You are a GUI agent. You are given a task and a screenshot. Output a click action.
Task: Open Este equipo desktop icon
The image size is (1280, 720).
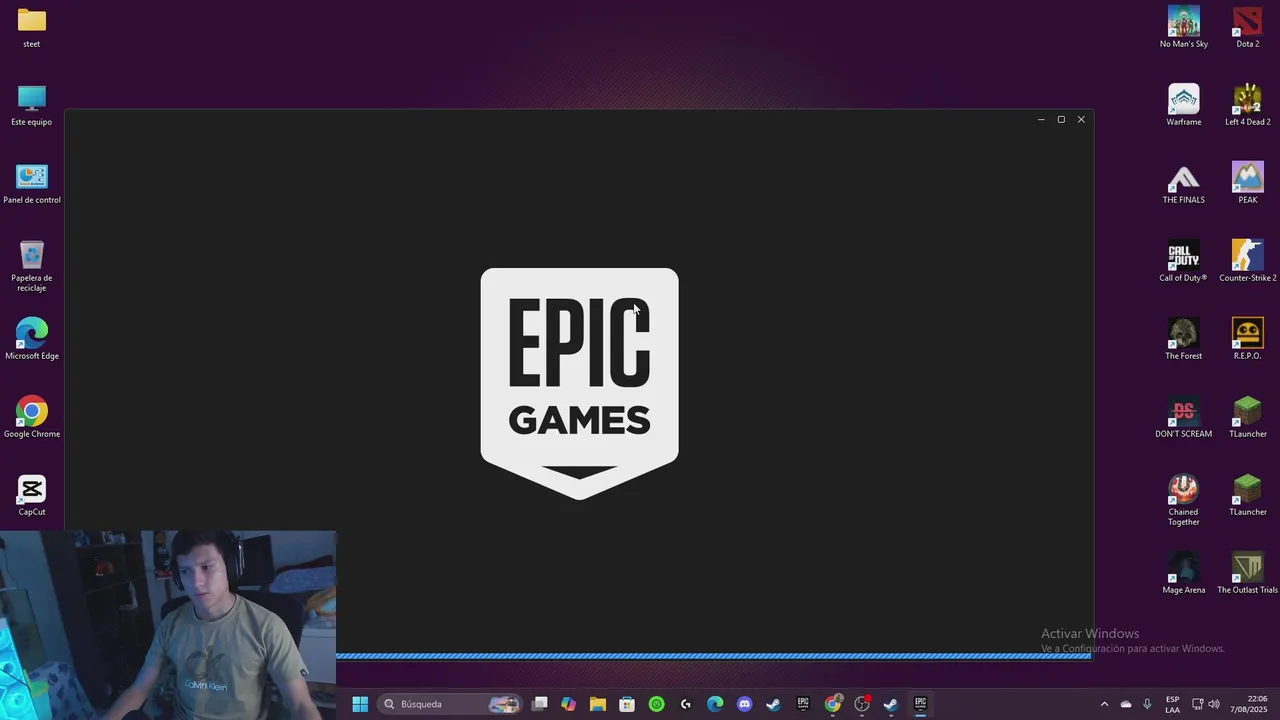click(x=32, y=105)
